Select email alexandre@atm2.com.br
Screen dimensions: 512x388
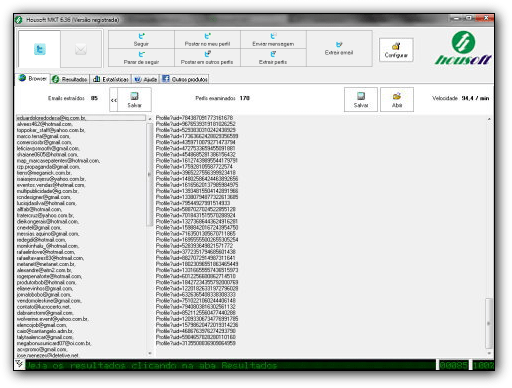[x=44, y=270]
